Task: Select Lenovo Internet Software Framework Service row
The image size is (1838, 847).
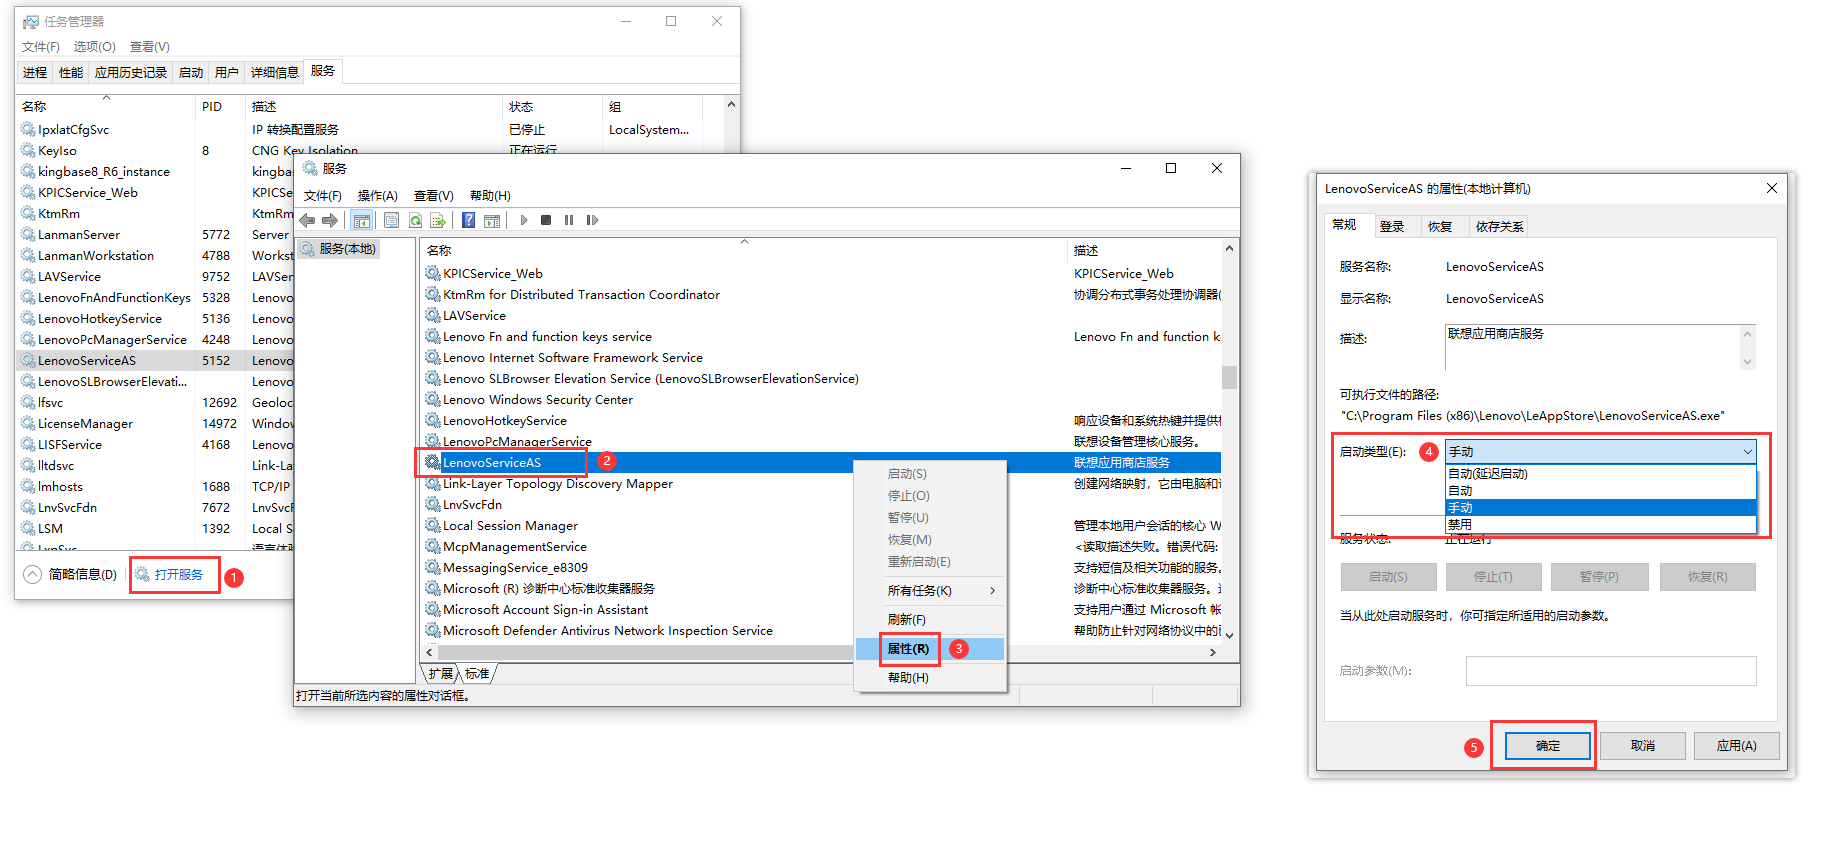Action: [x=822, y=358]
